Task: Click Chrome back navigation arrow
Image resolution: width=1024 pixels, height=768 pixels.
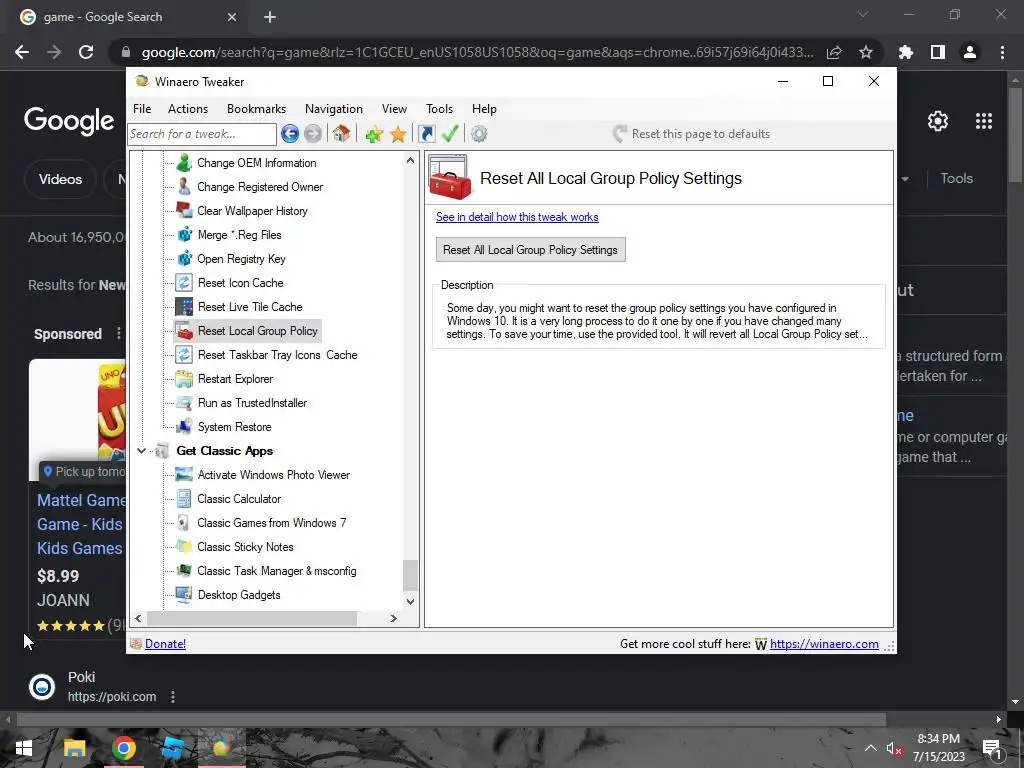Action: point(22,52)
